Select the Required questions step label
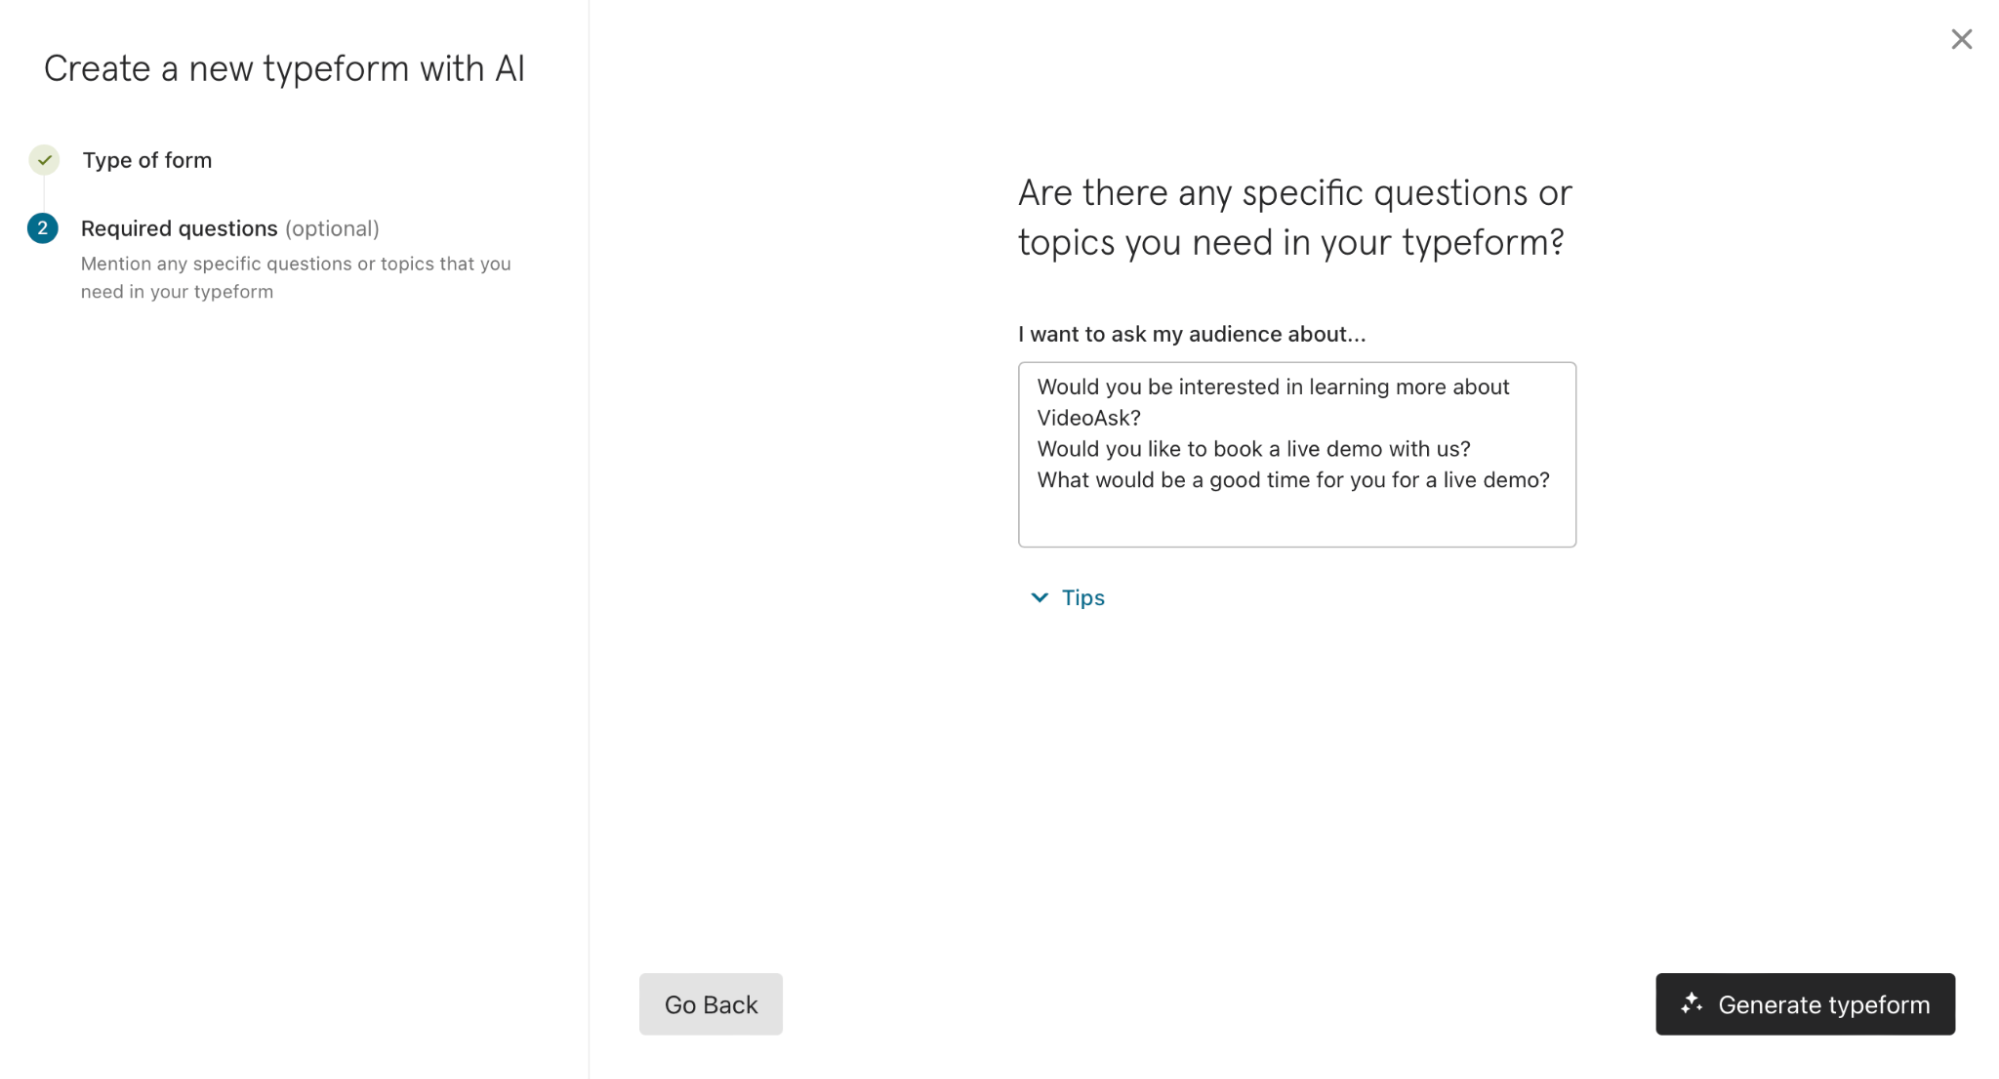Viewport: 1999px width, 1079px height. coord(179,228)
